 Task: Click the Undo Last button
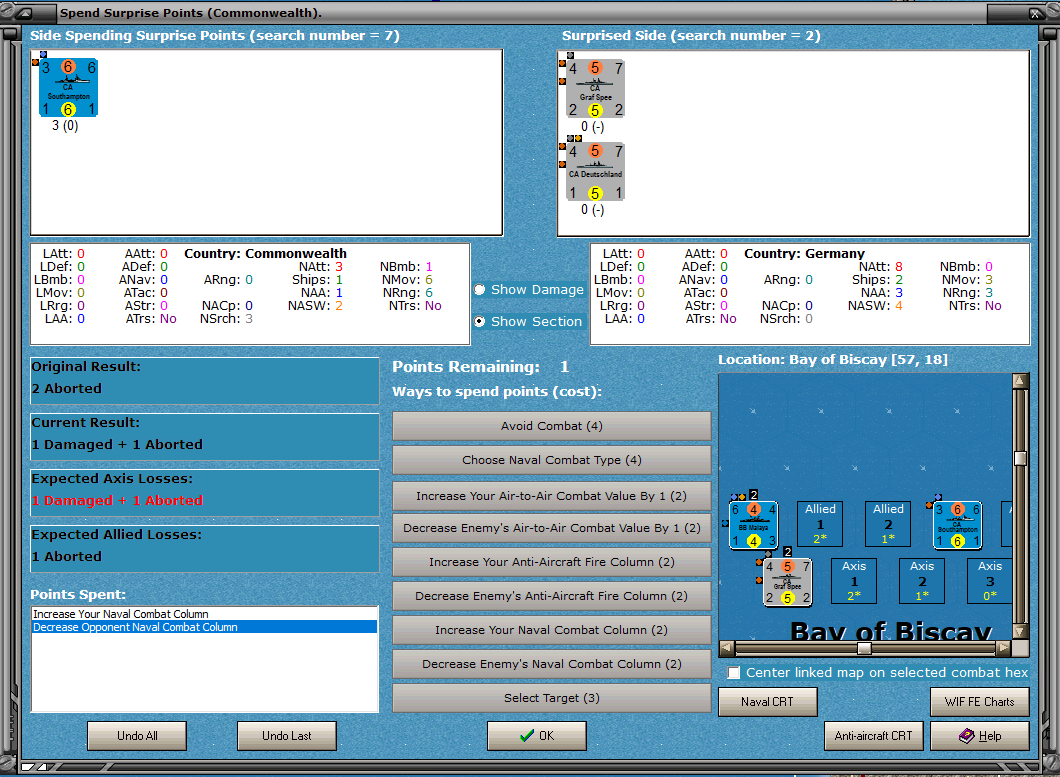pos(287,736)
